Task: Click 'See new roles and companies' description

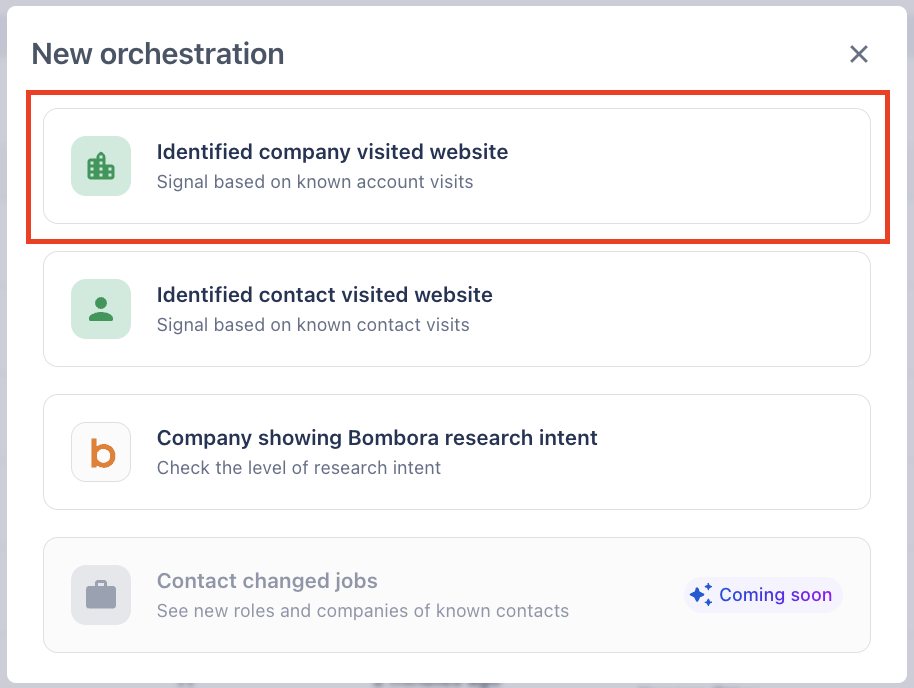Action: 362,610
